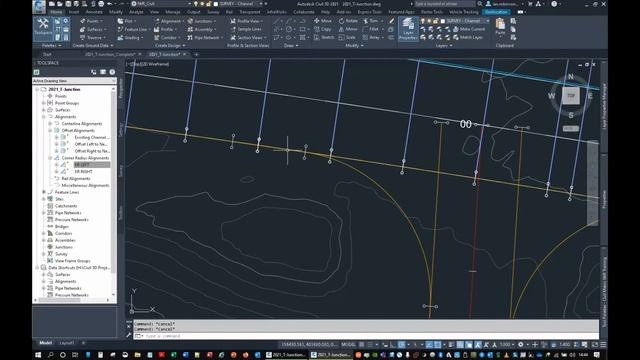Select the Move tool
Screen dimensions: 640x360
[323, 21]
